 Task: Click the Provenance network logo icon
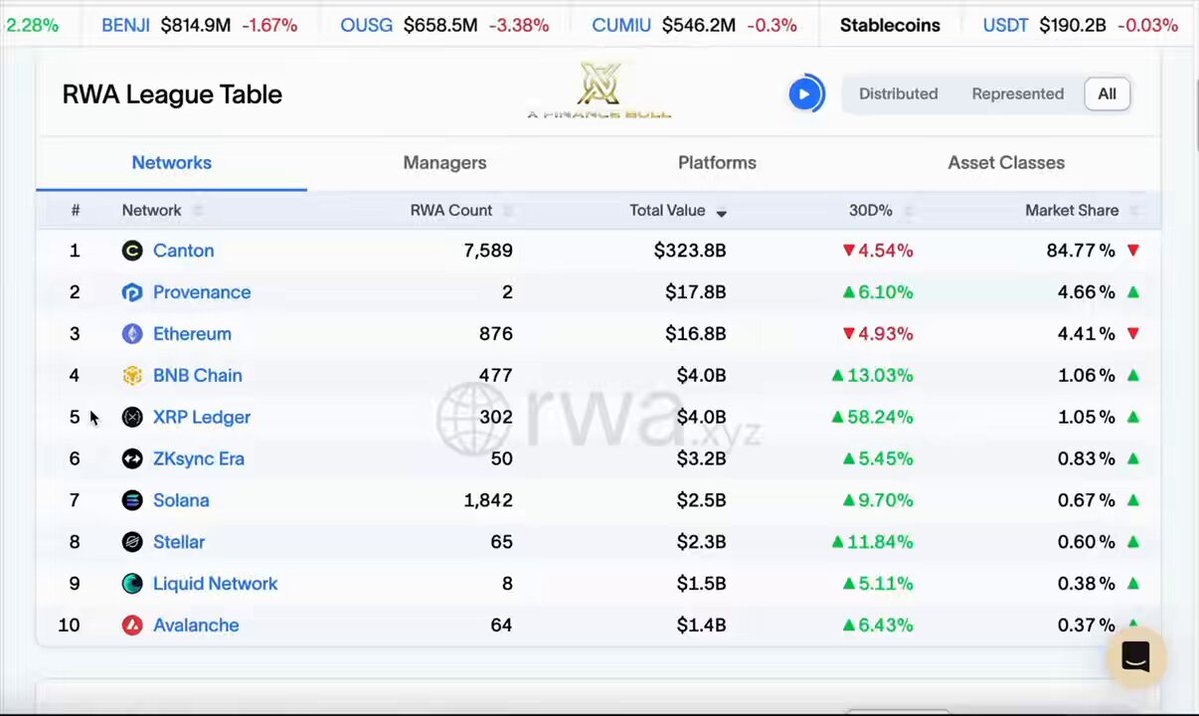(132, 292)
